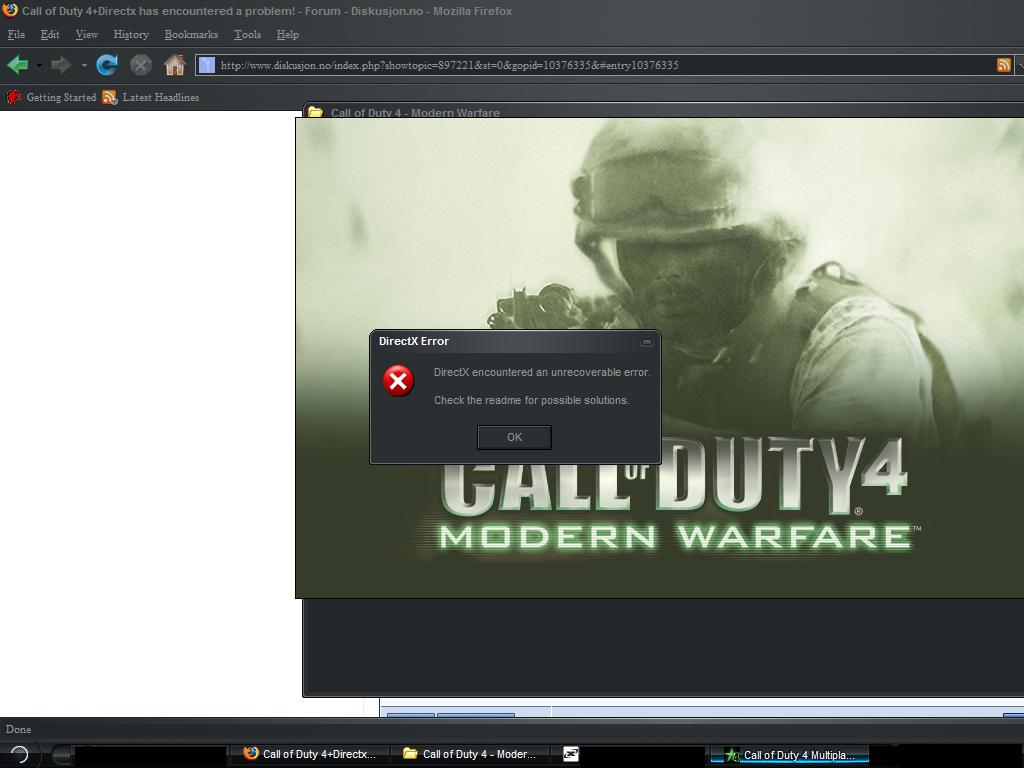
Task: Open the Forward history dropdown arrow
Action: [84, 65]
